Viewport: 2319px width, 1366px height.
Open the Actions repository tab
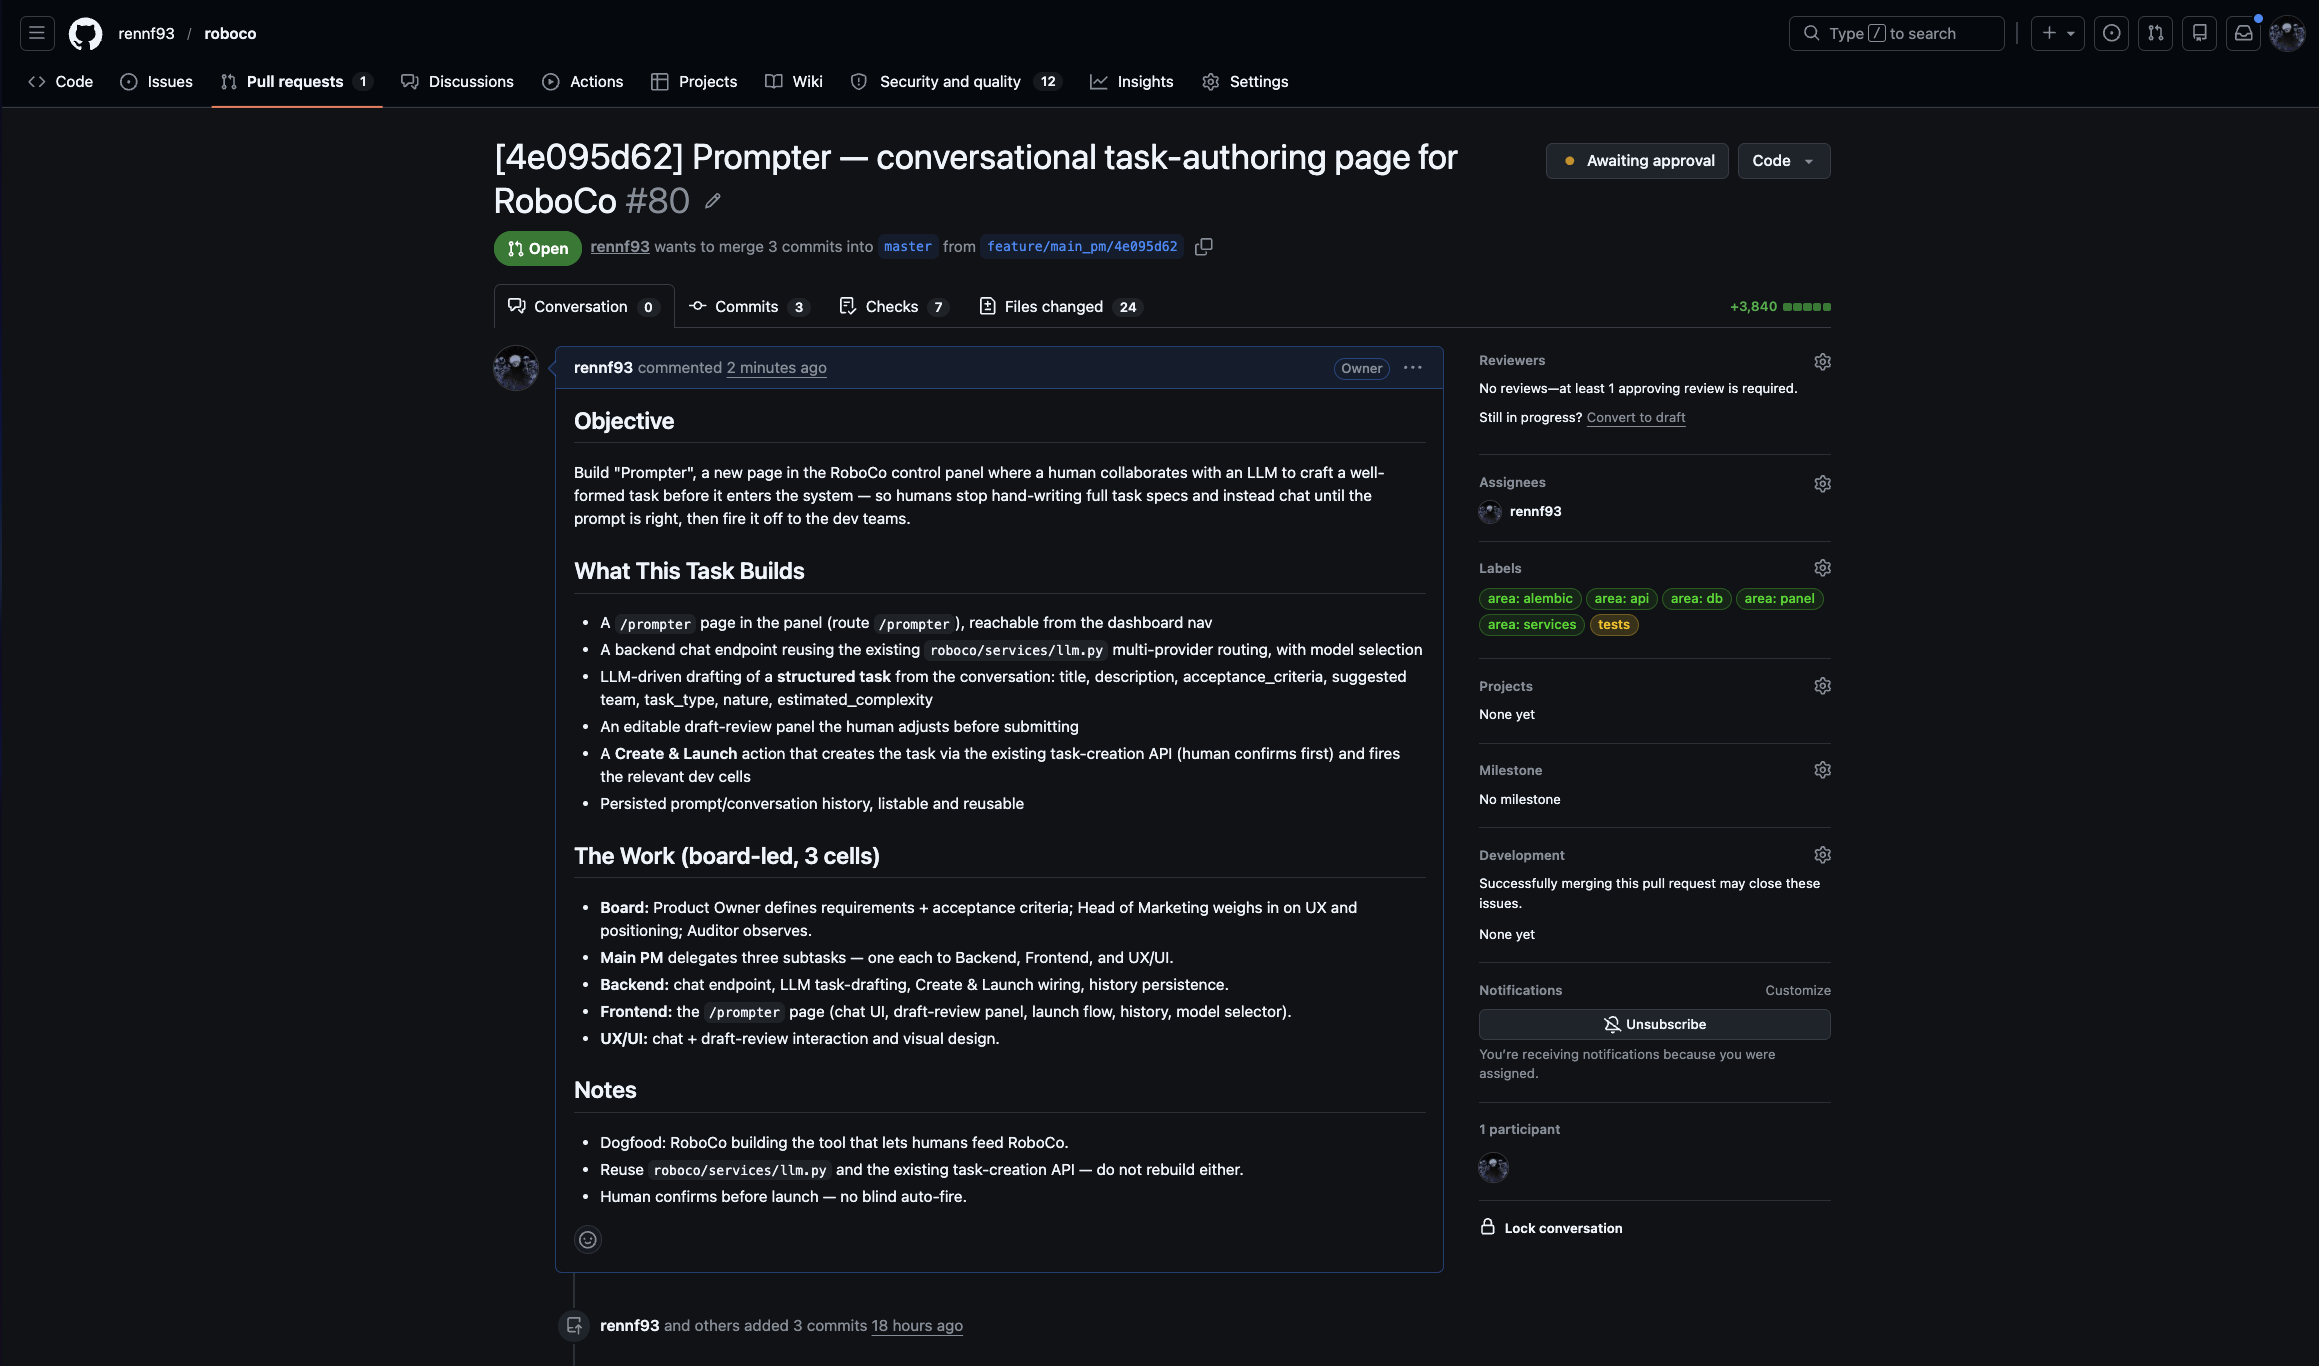[583, 82]
